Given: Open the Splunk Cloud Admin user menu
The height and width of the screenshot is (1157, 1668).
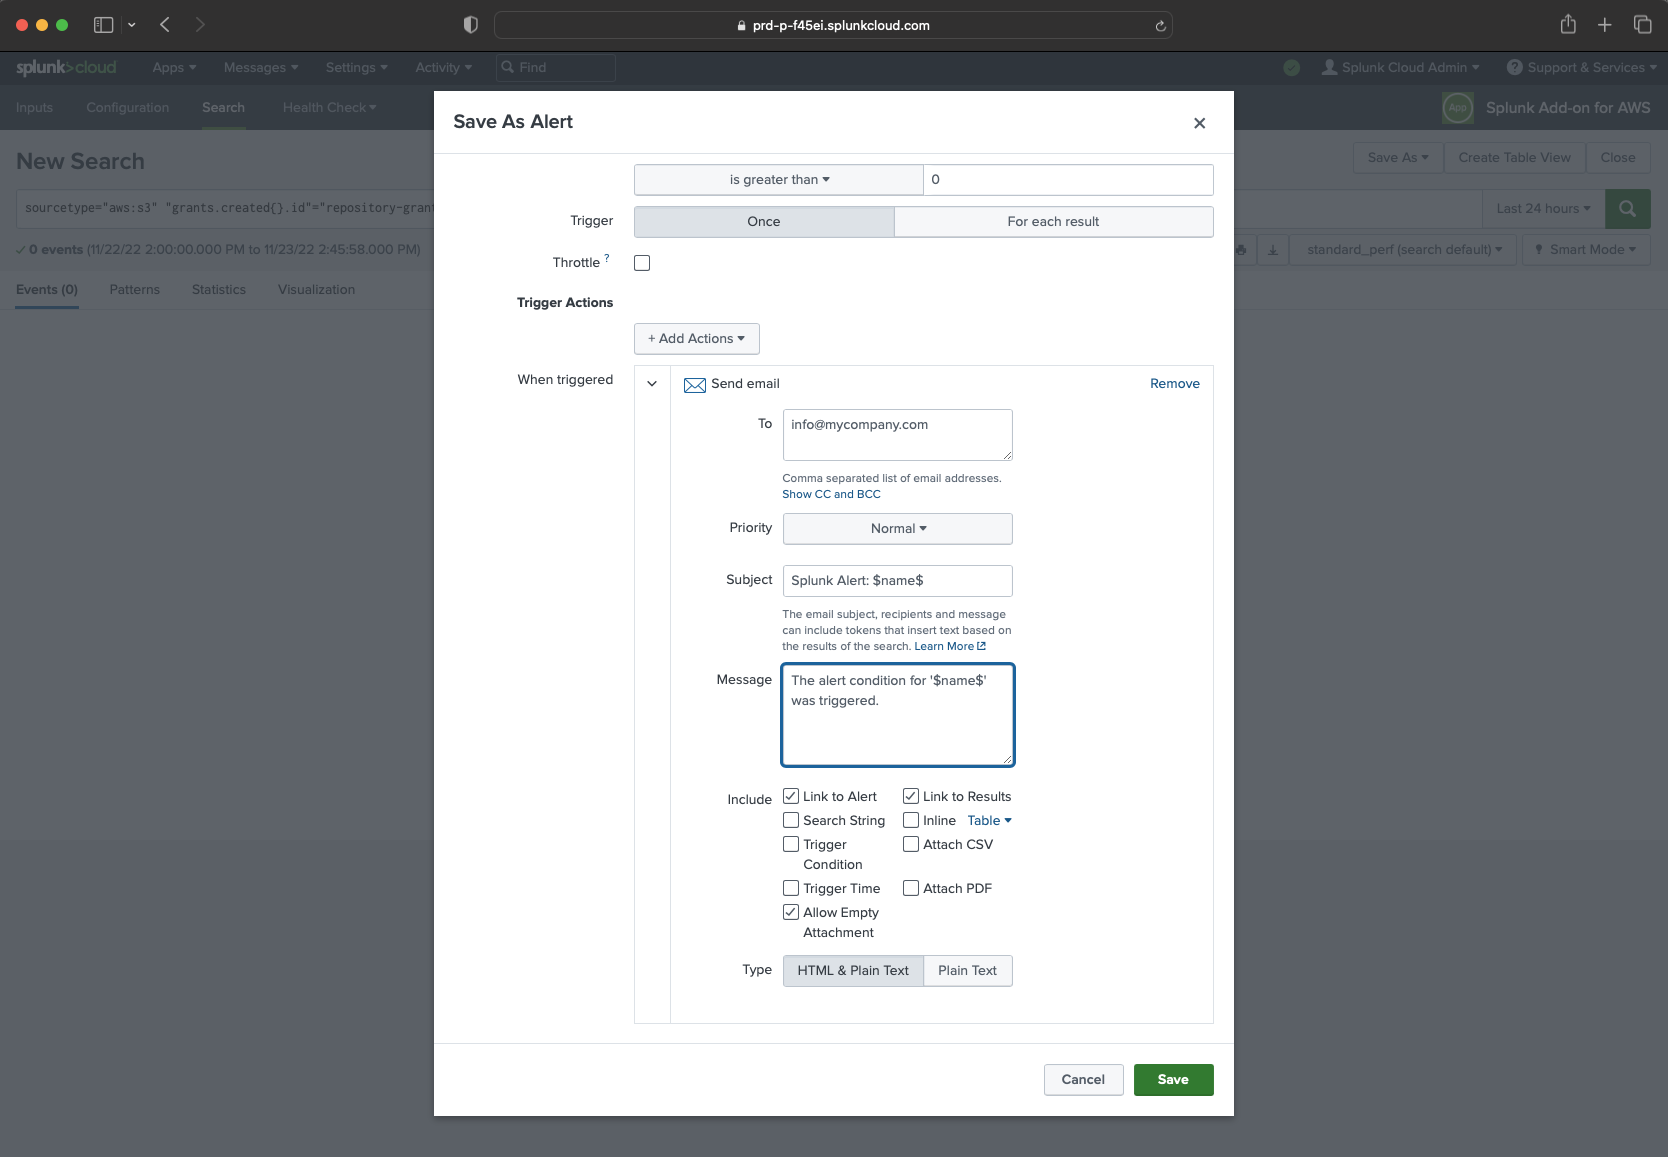Looking at the screenshot, I should click(1400, 67).
